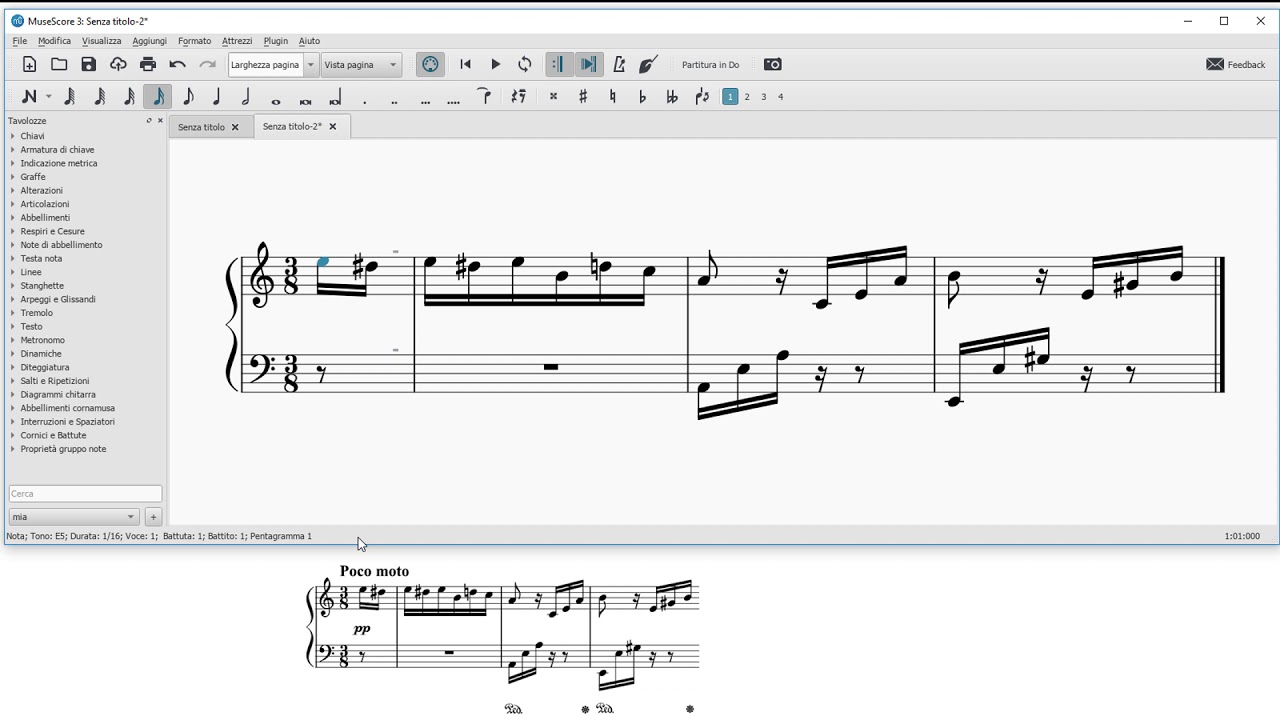This screenshot has height=720, width=1280.
Task: Toggle note input mode N icon
Action: pyautogui.click(x=29, y=96)
